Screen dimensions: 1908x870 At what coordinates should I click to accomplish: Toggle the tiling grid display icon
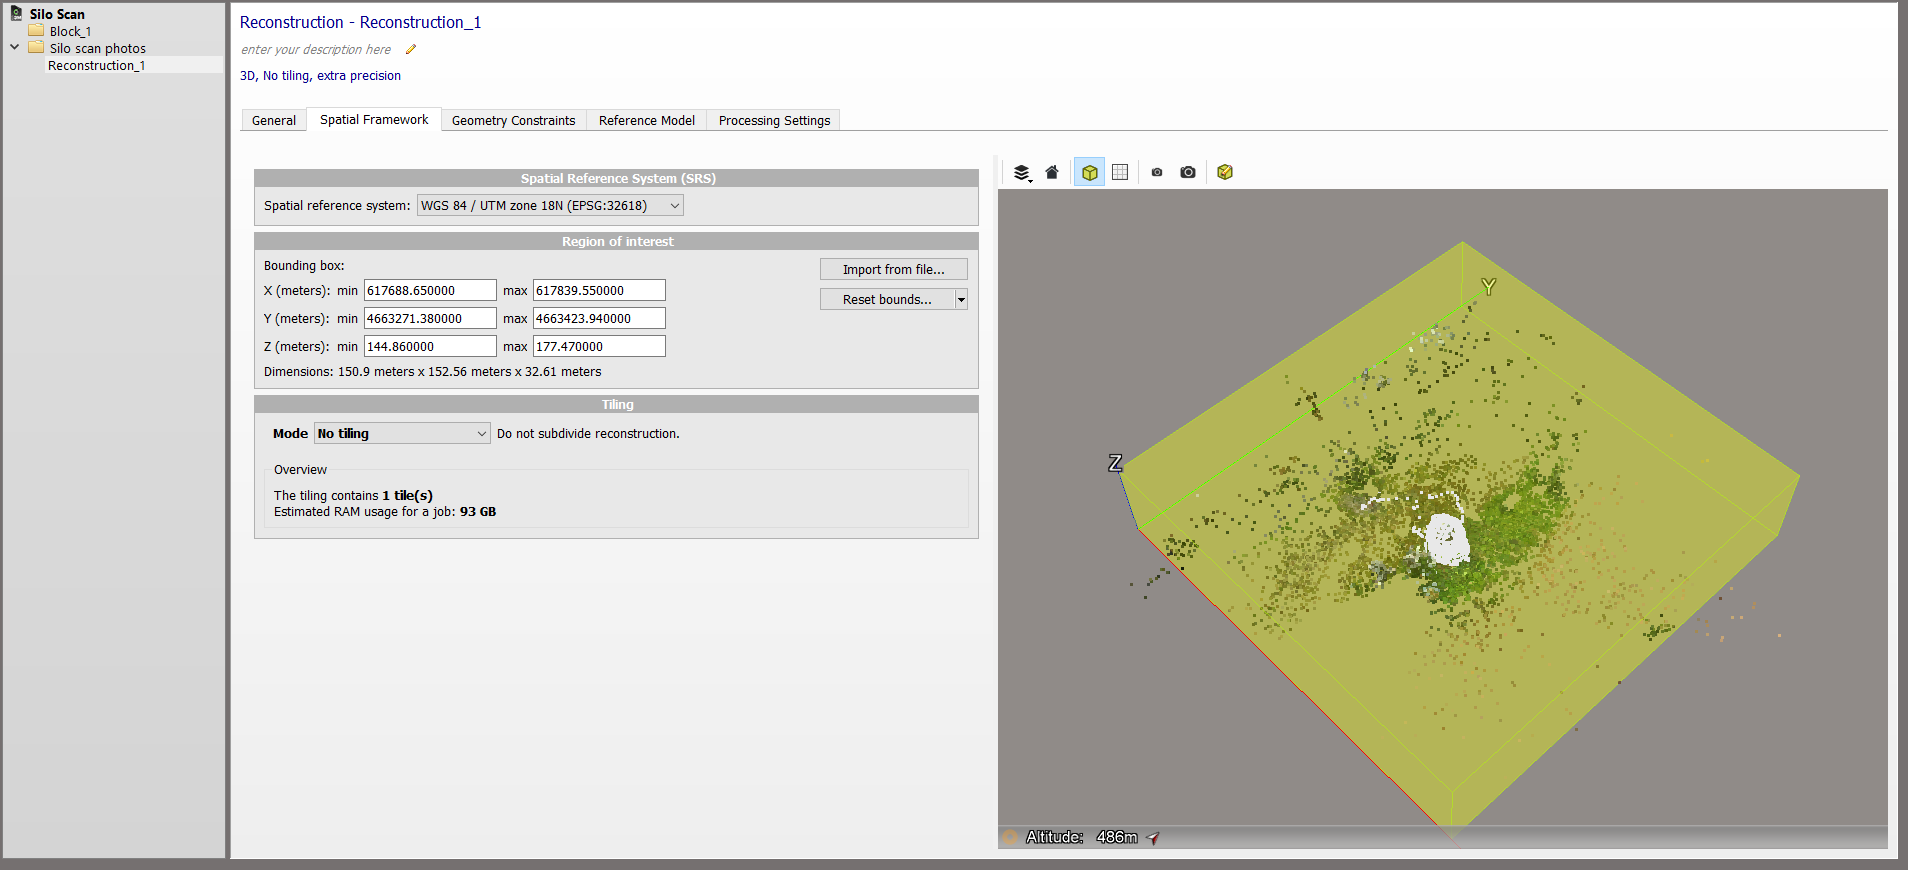click(1120, 172)
